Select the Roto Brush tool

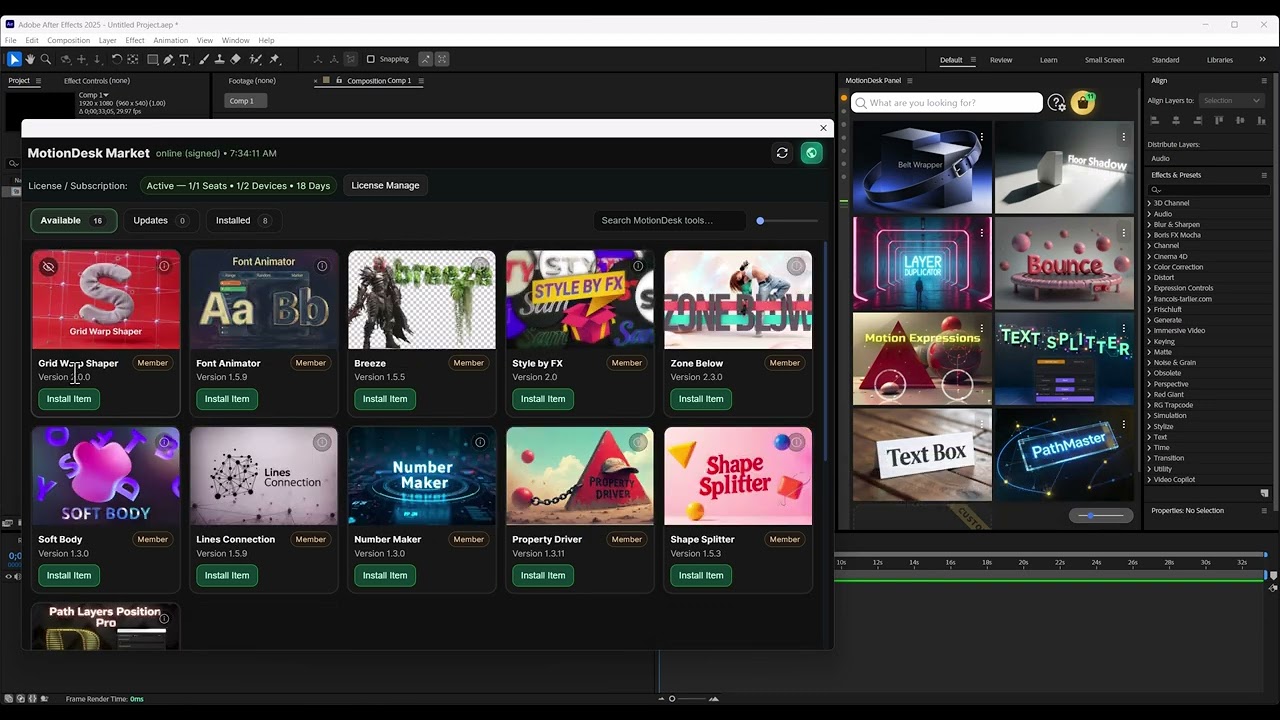pyautogui.click(x=256, y=59)
